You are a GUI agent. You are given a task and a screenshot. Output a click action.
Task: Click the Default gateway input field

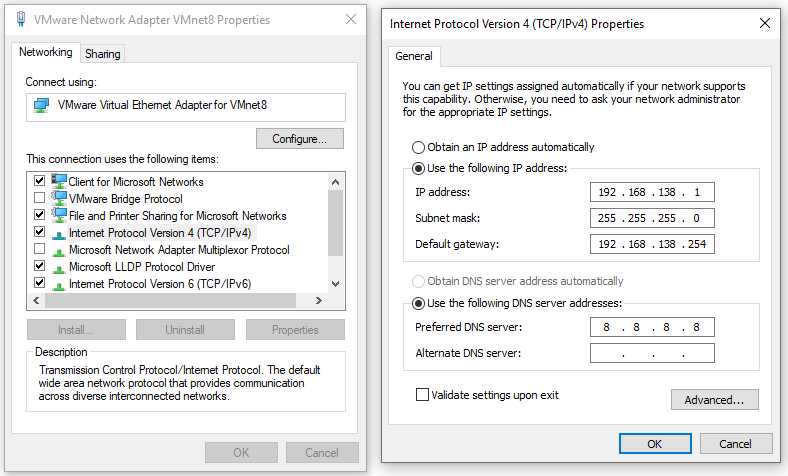652,244
